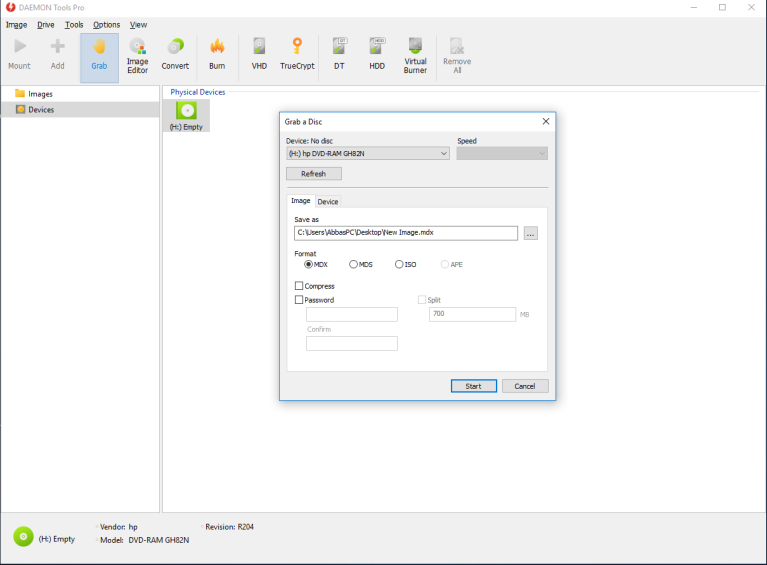This screenshot has width=767, height=565.
Task: Open the Drive menu
Action: [x=46, y=24]
